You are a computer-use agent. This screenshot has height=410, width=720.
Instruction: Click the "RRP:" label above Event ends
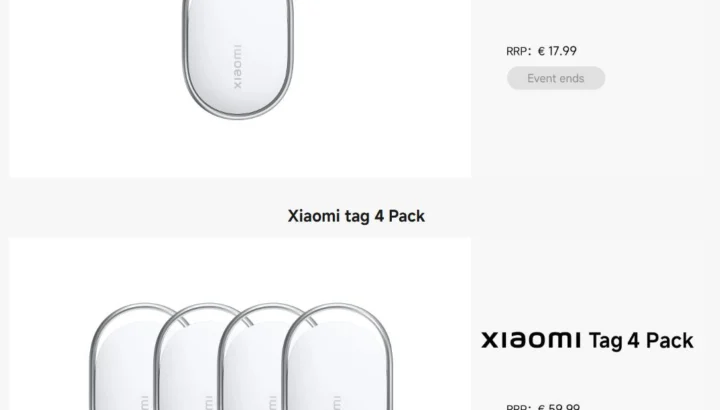(x=518, y=51)
